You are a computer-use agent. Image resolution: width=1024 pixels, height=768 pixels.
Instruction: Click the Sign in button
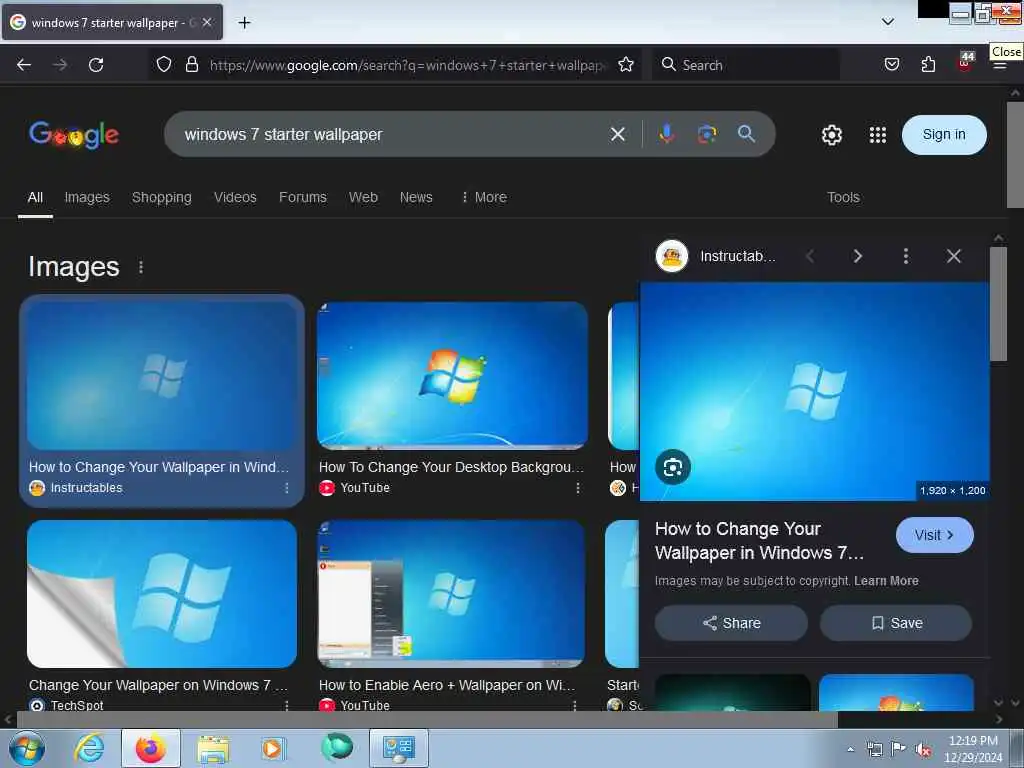tap(944, 135)
